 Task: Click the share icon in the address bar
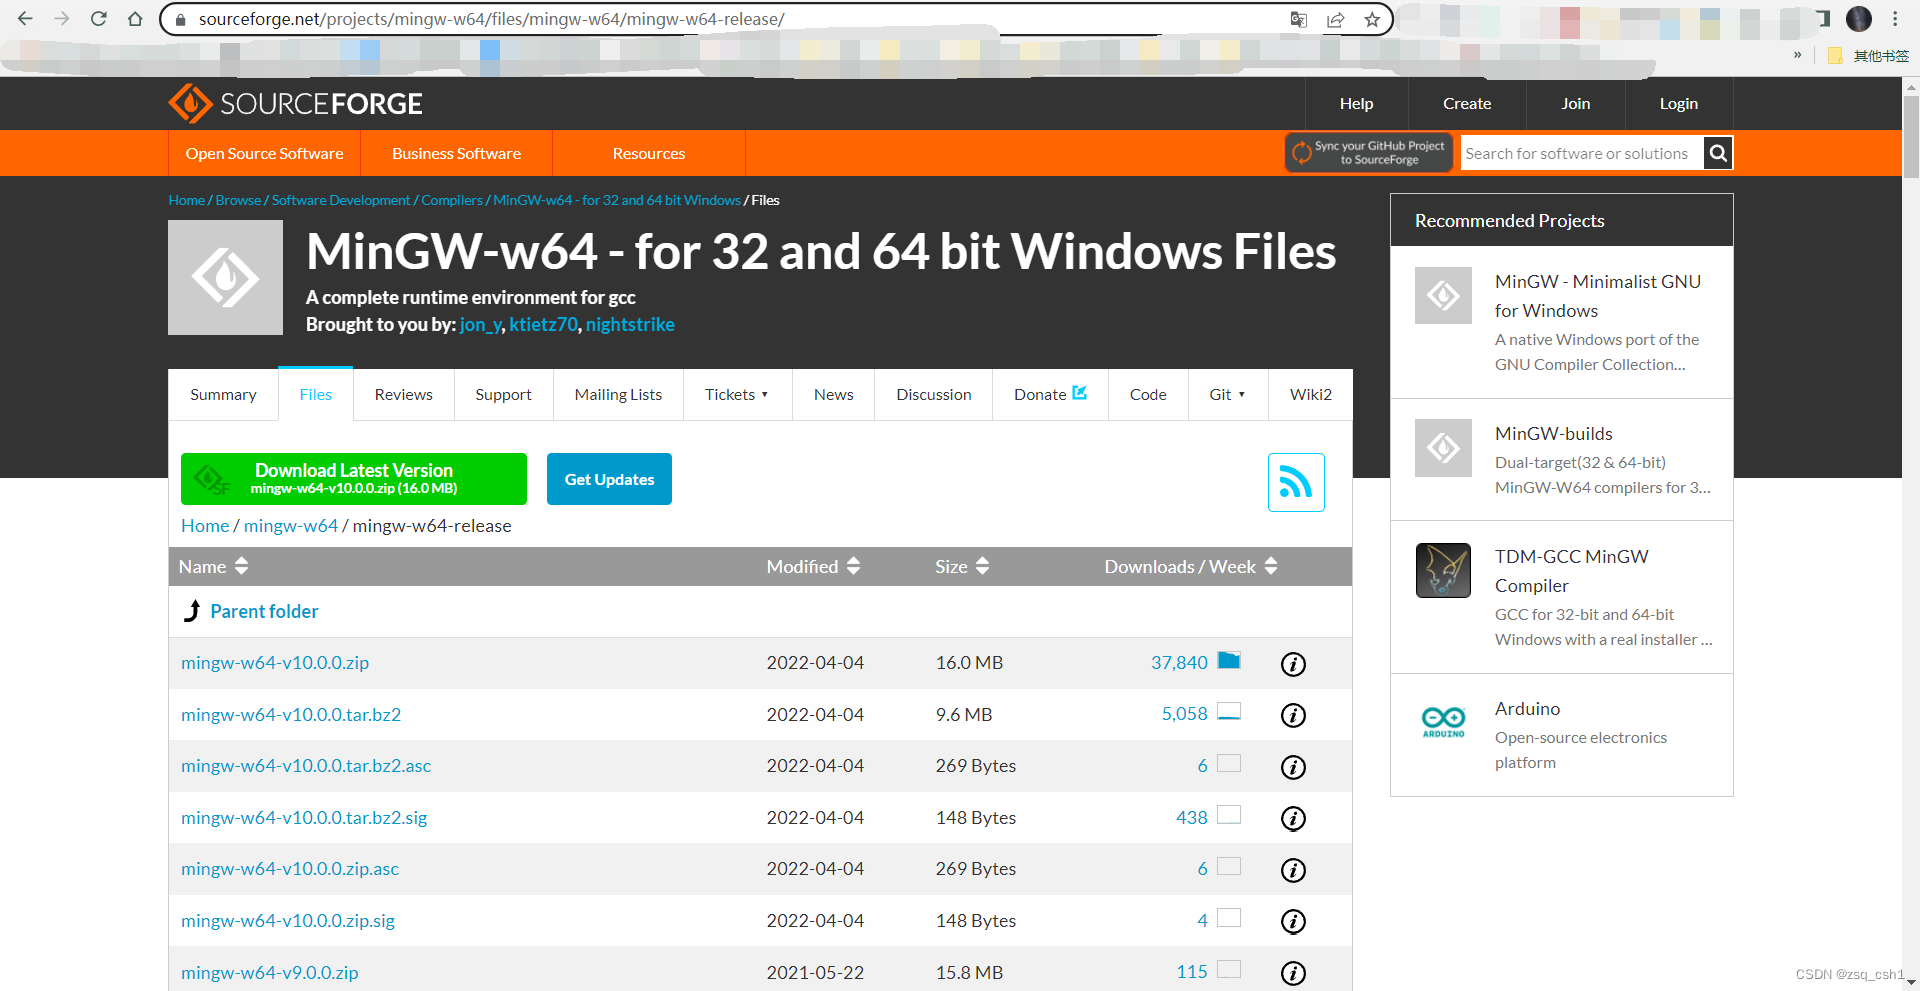coord(1336,19)
